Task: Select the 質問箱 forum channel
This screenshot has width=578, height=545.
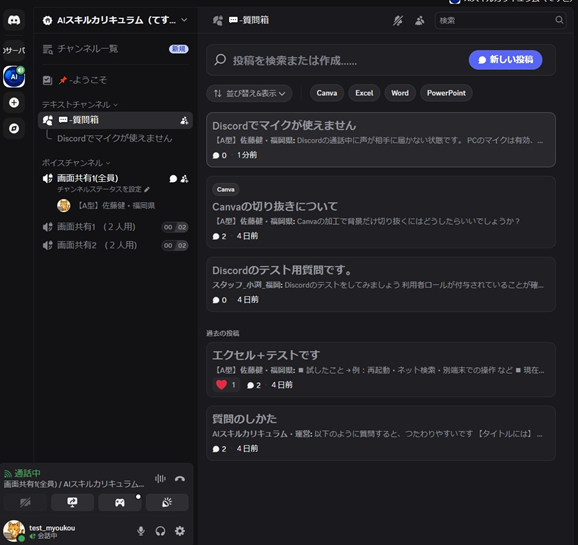Action: (x=115, y=120)
